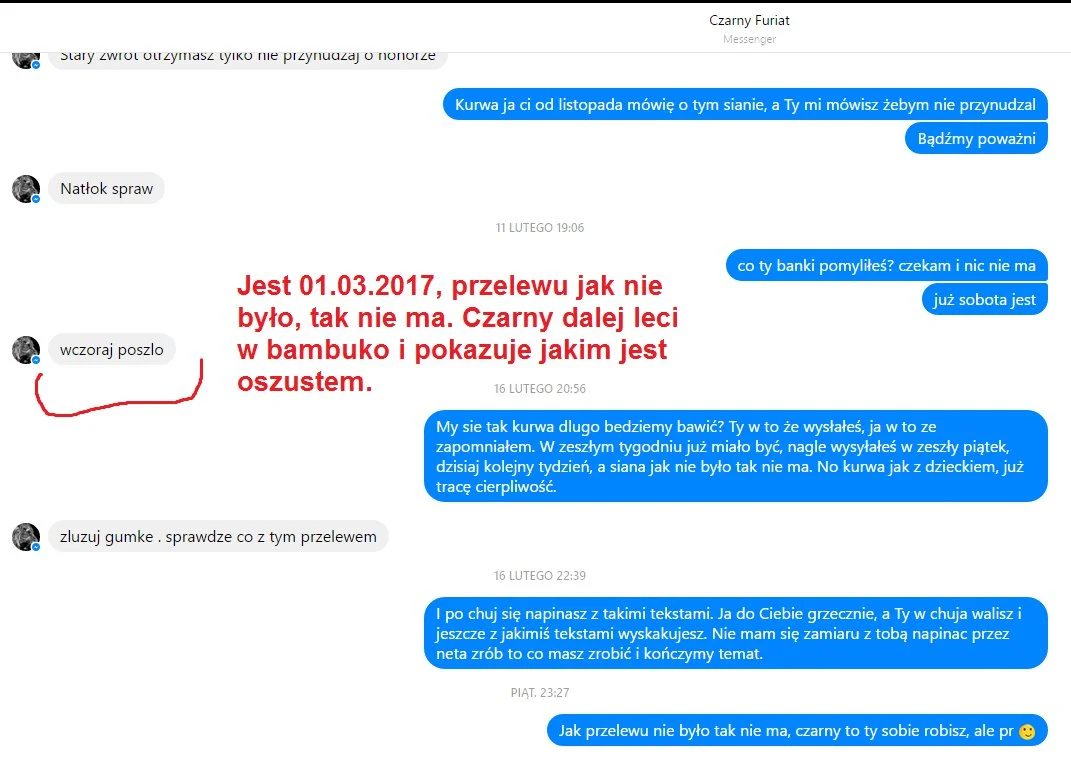1071x760 pixels.
Task: Click the avatar next to 'wczoraj poszlo'
Action: point(26,350)
